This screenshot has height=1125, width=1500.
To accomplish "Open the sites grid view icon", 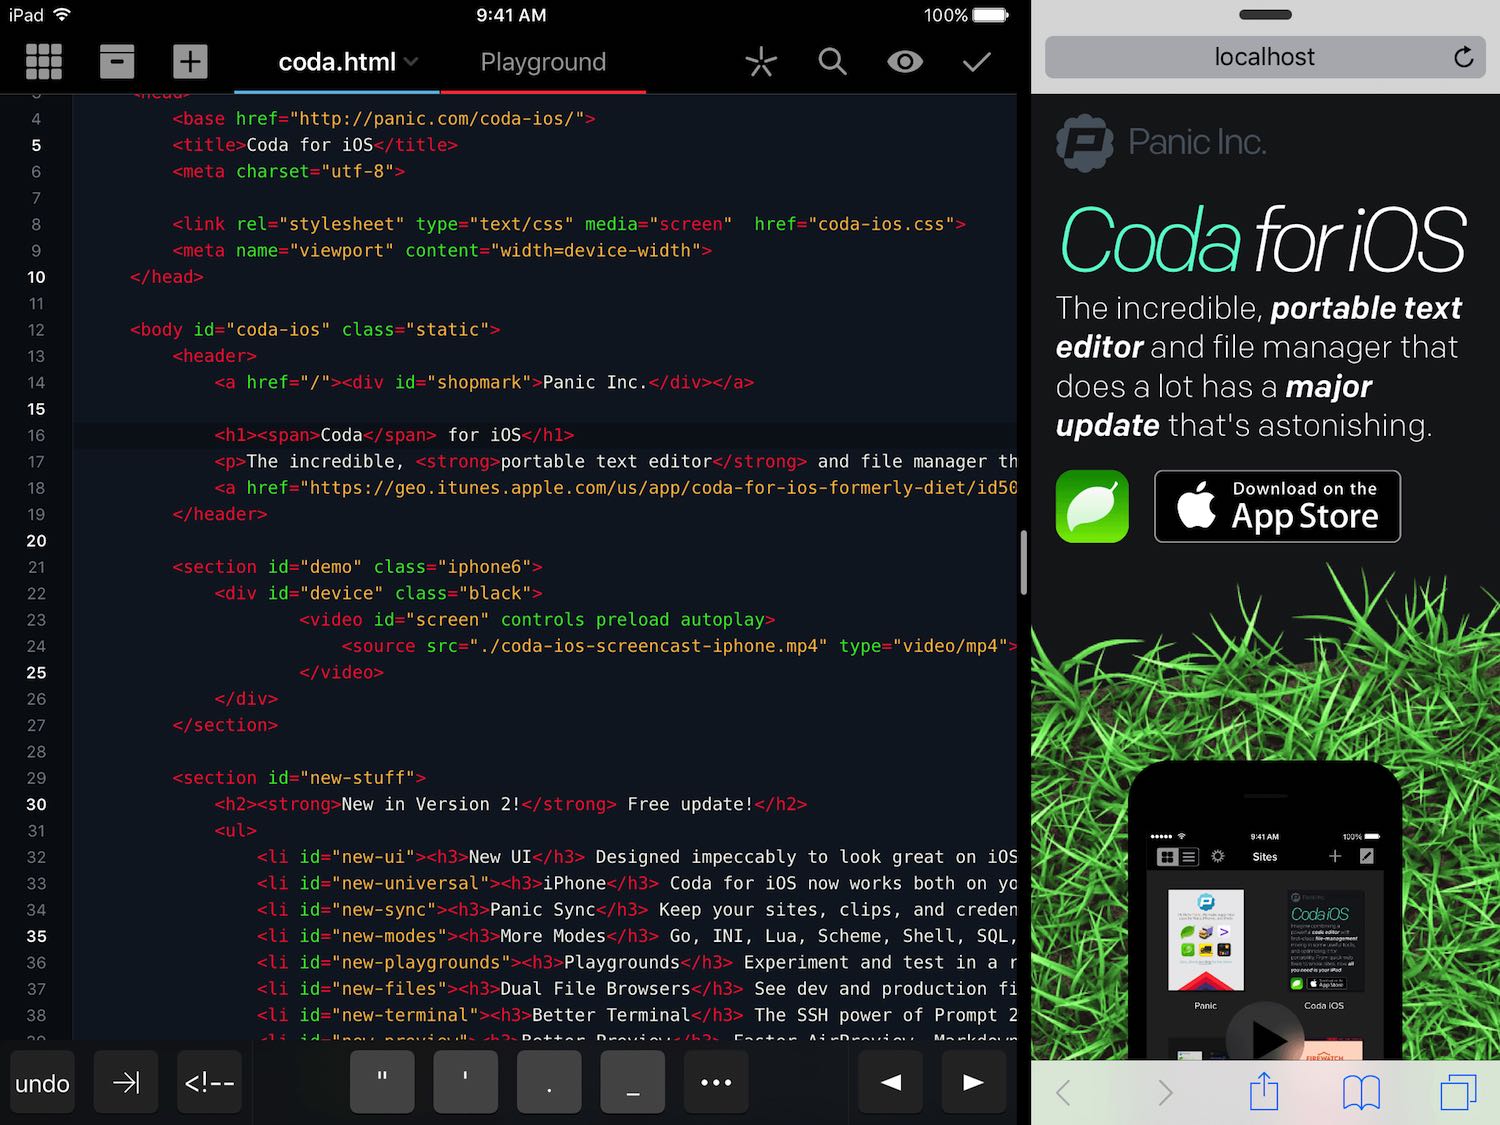I will pos(43,62).
